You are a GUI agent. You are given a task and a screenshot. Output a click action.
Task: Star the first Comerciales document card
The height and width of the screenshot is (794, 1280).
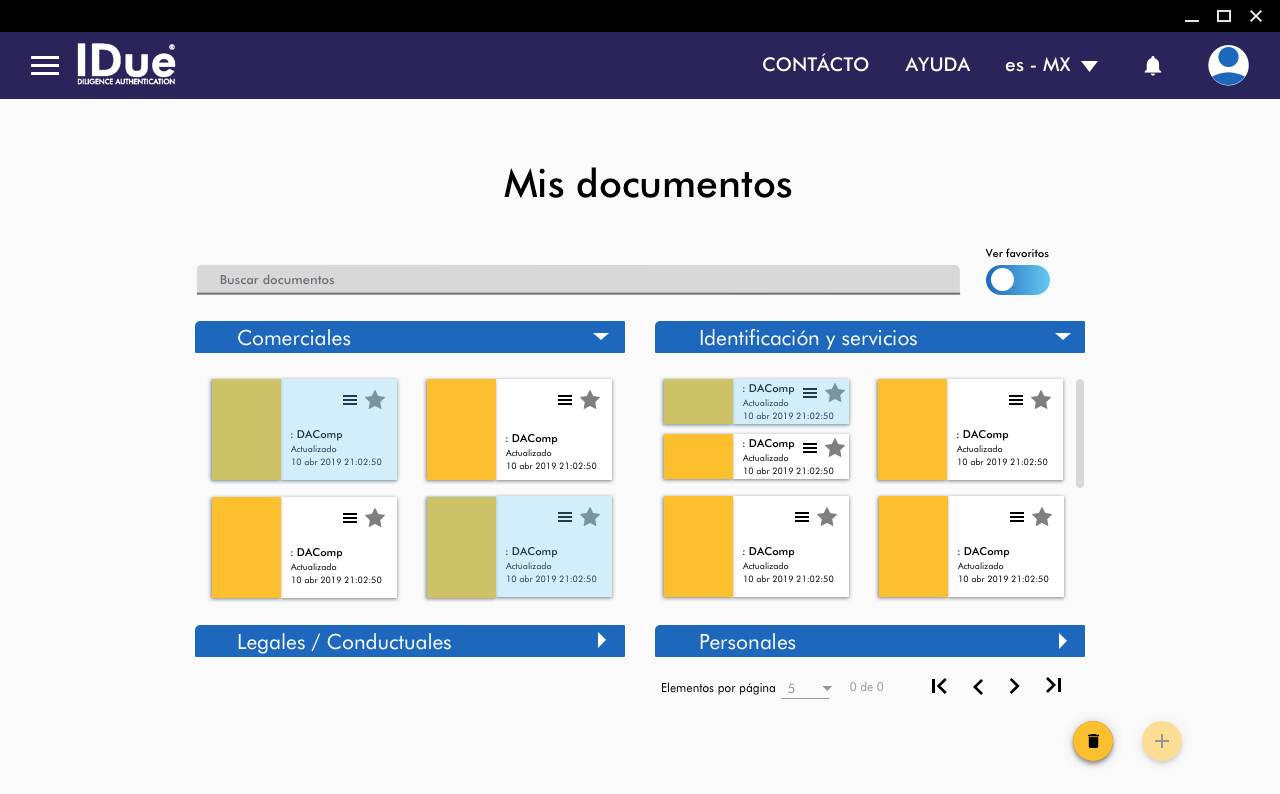375,400
